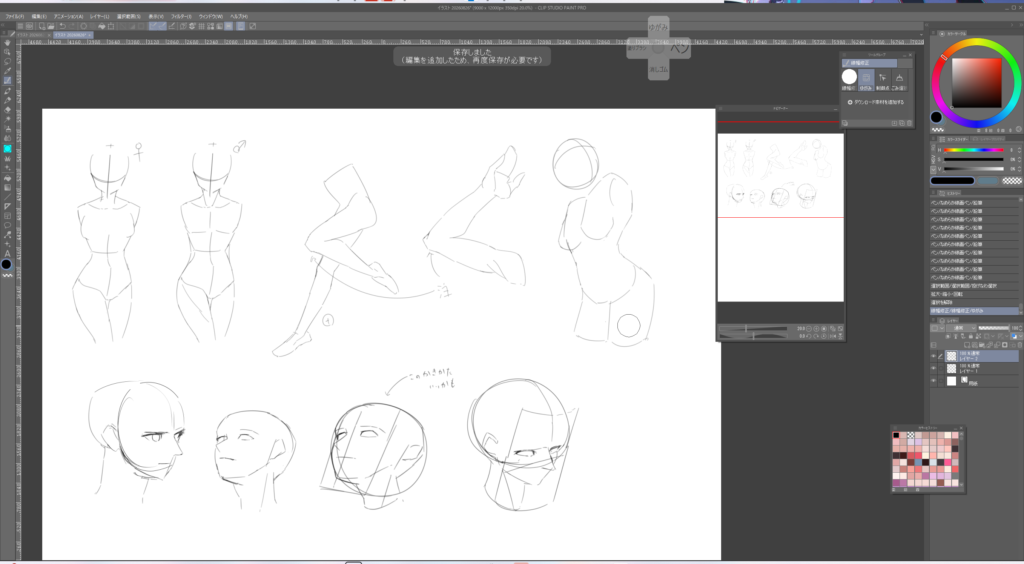Image resolution: width=1024 pixels, height=564 pixels.
Task: Select the Text (A) tool
Action: [7, 255]
